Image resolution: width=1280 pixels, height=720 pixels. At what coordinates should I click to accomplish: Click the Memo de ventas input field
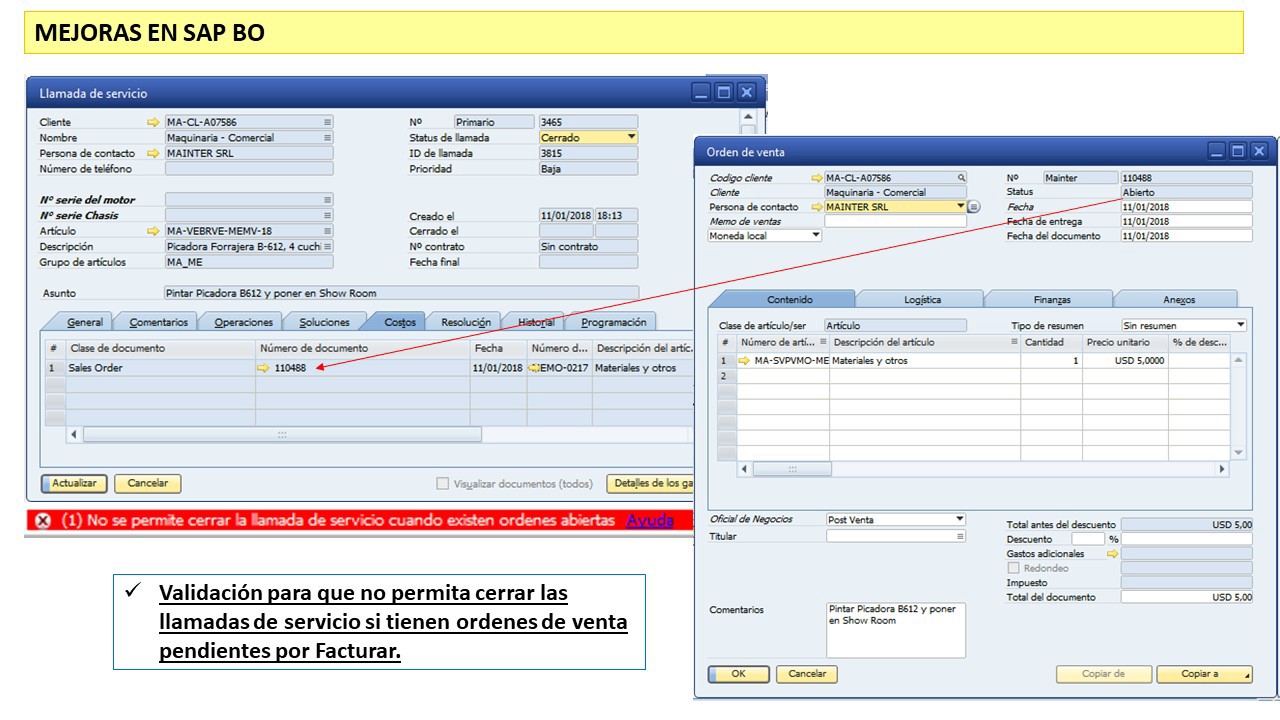point(895,221)
